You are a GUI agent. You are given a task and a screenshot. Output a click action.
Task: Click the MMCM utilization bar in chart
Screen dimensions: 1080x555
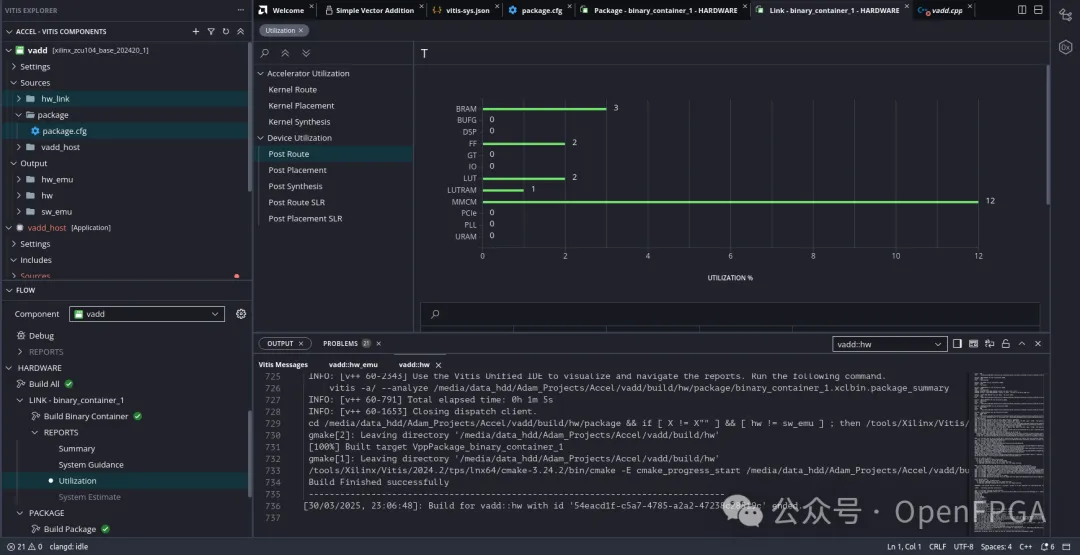coord(730,202)
